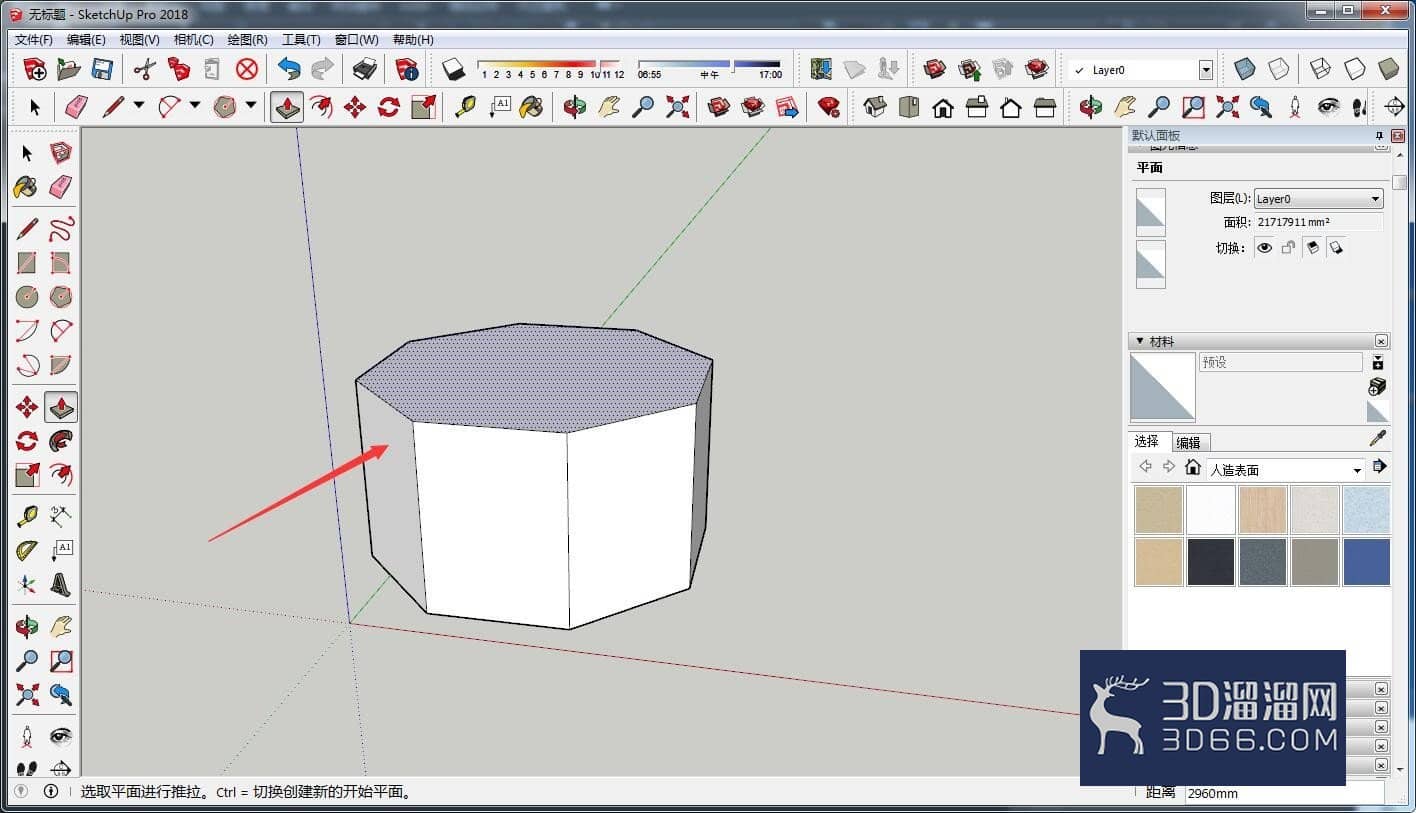Click the home icon in materials browser
This screenshot has height=813, width=1416.
pyautogui.click(x=1192, y=467)
